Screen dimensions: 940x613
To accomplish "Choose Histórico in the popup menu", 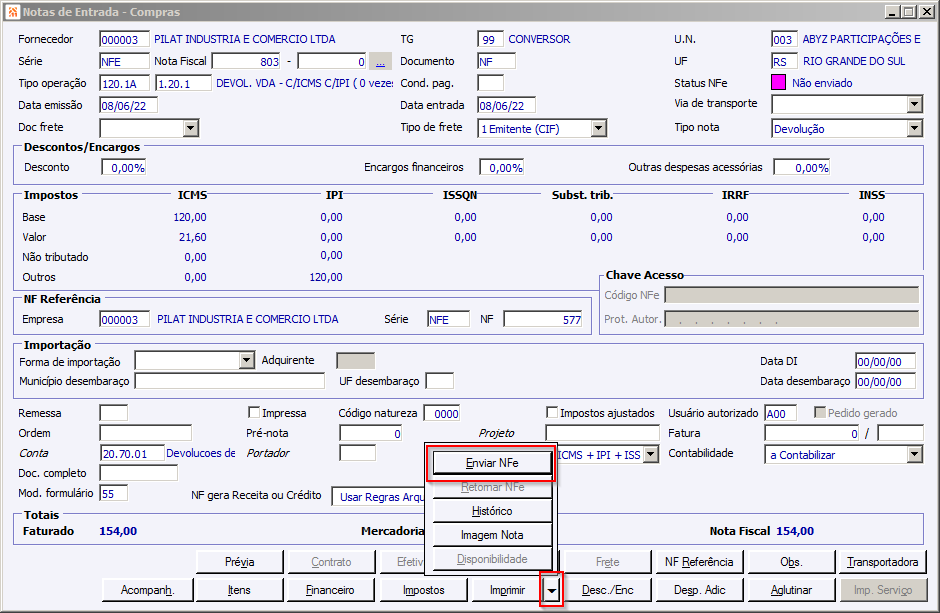I will click(x=492, y=511).
